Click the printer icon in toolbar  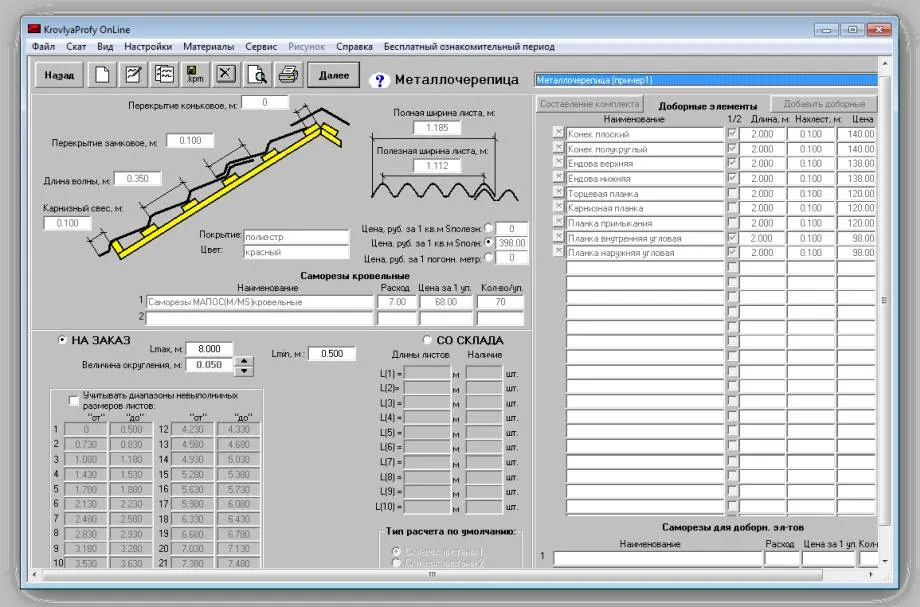(x=288, y=75)
